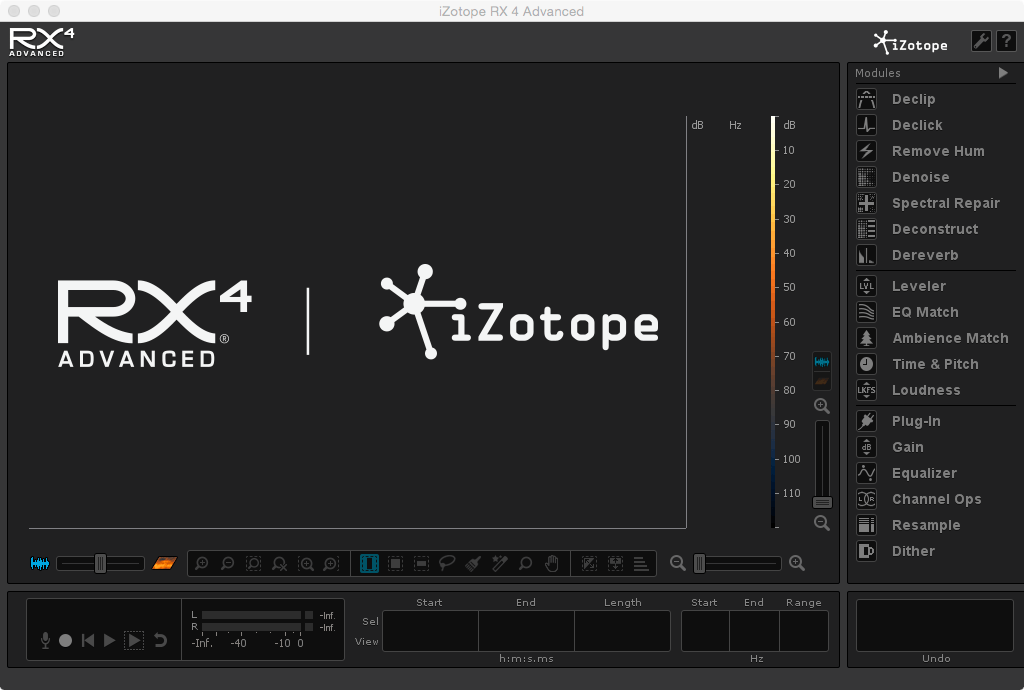Screen dimensions: 1024x690
Task: Click the time Length field
Action: [622, 631]
